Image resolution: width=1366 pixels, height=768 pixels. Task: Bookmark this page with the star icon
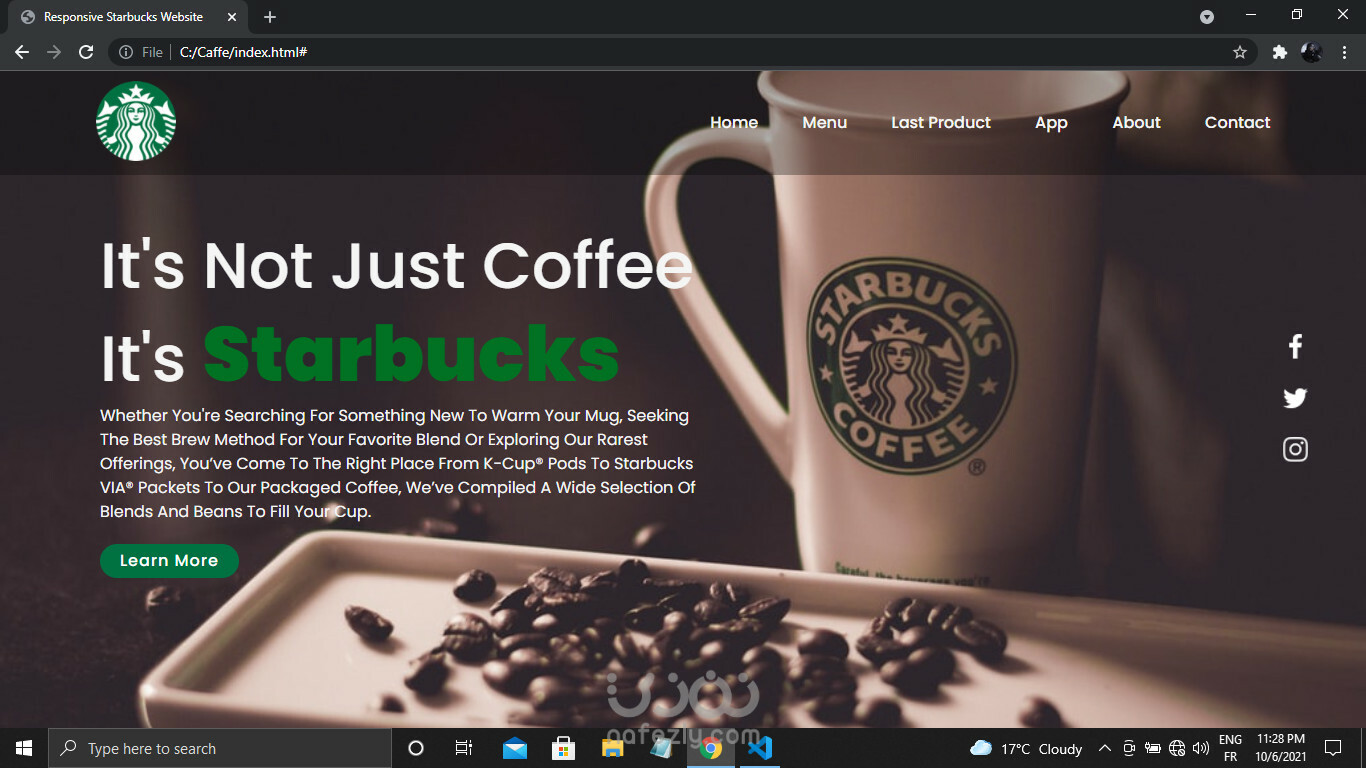(1240, 52)
